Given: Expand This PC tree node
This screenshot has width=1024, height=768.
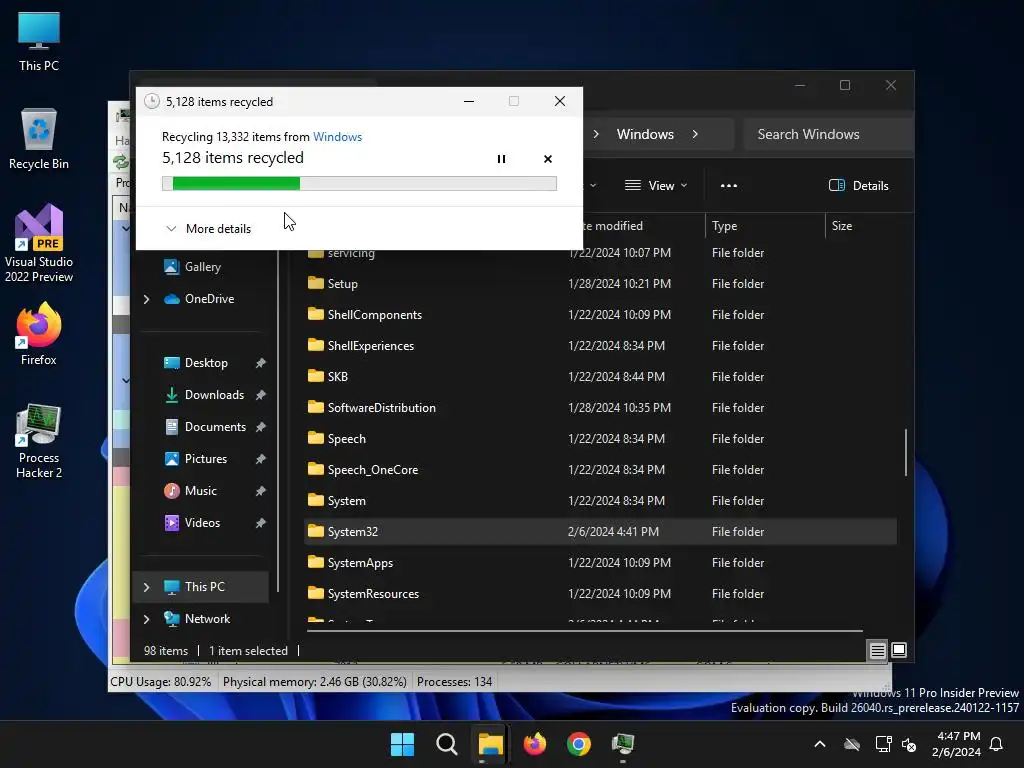Looking at the screenshot, I should [x=146, y=587].
